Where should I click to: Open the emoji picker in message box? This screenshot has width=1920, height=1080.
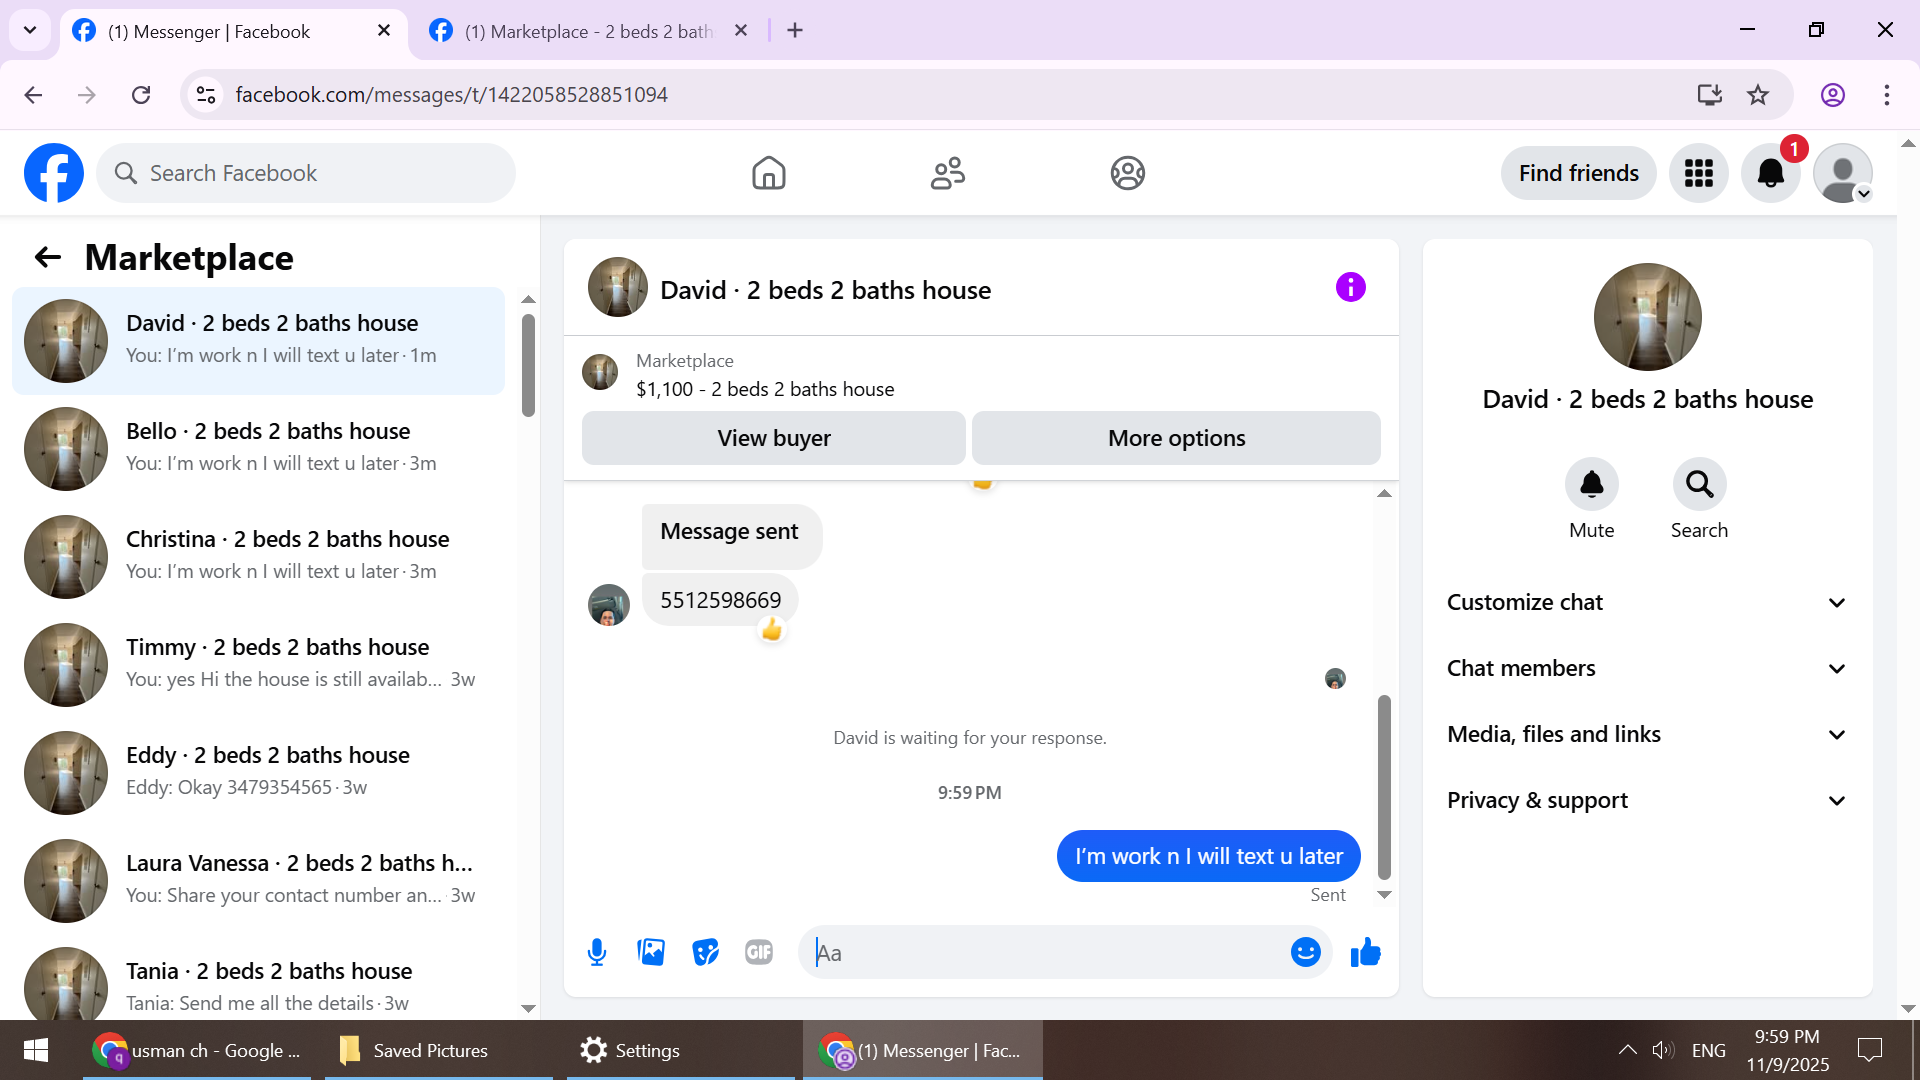(x=1306, y=952)
